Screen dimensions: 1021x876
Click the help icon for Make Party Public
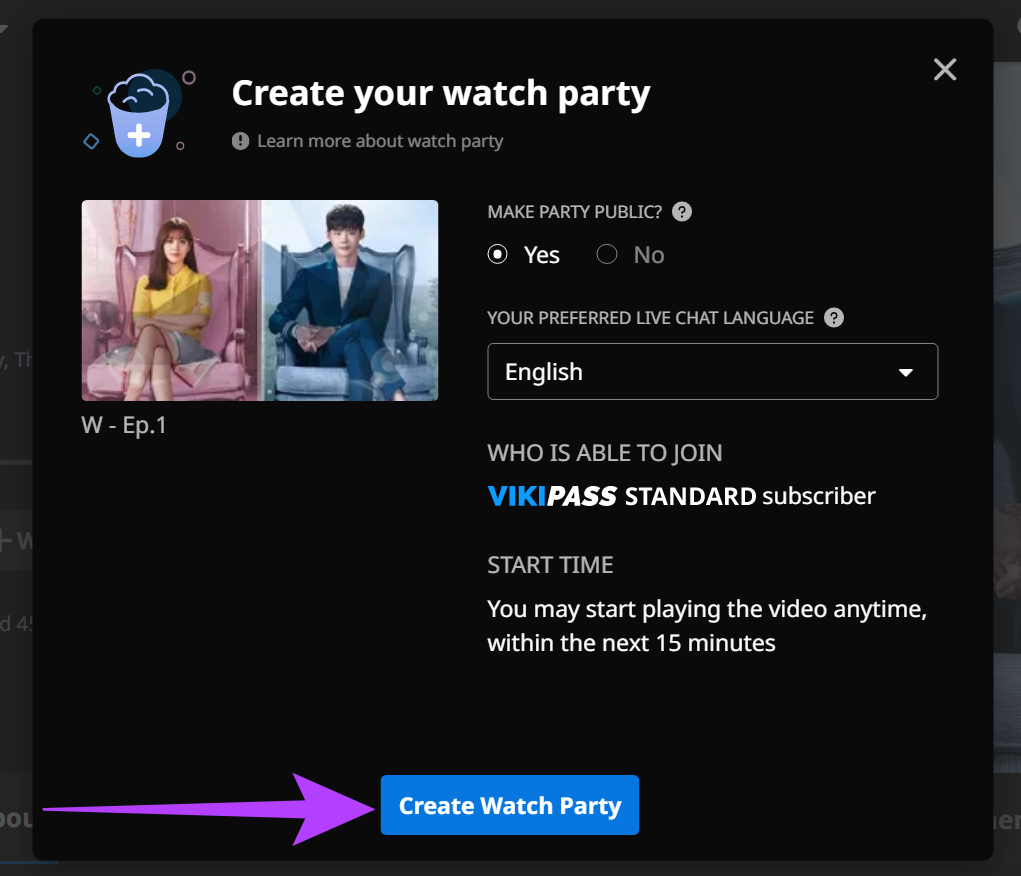pos(682,212)
